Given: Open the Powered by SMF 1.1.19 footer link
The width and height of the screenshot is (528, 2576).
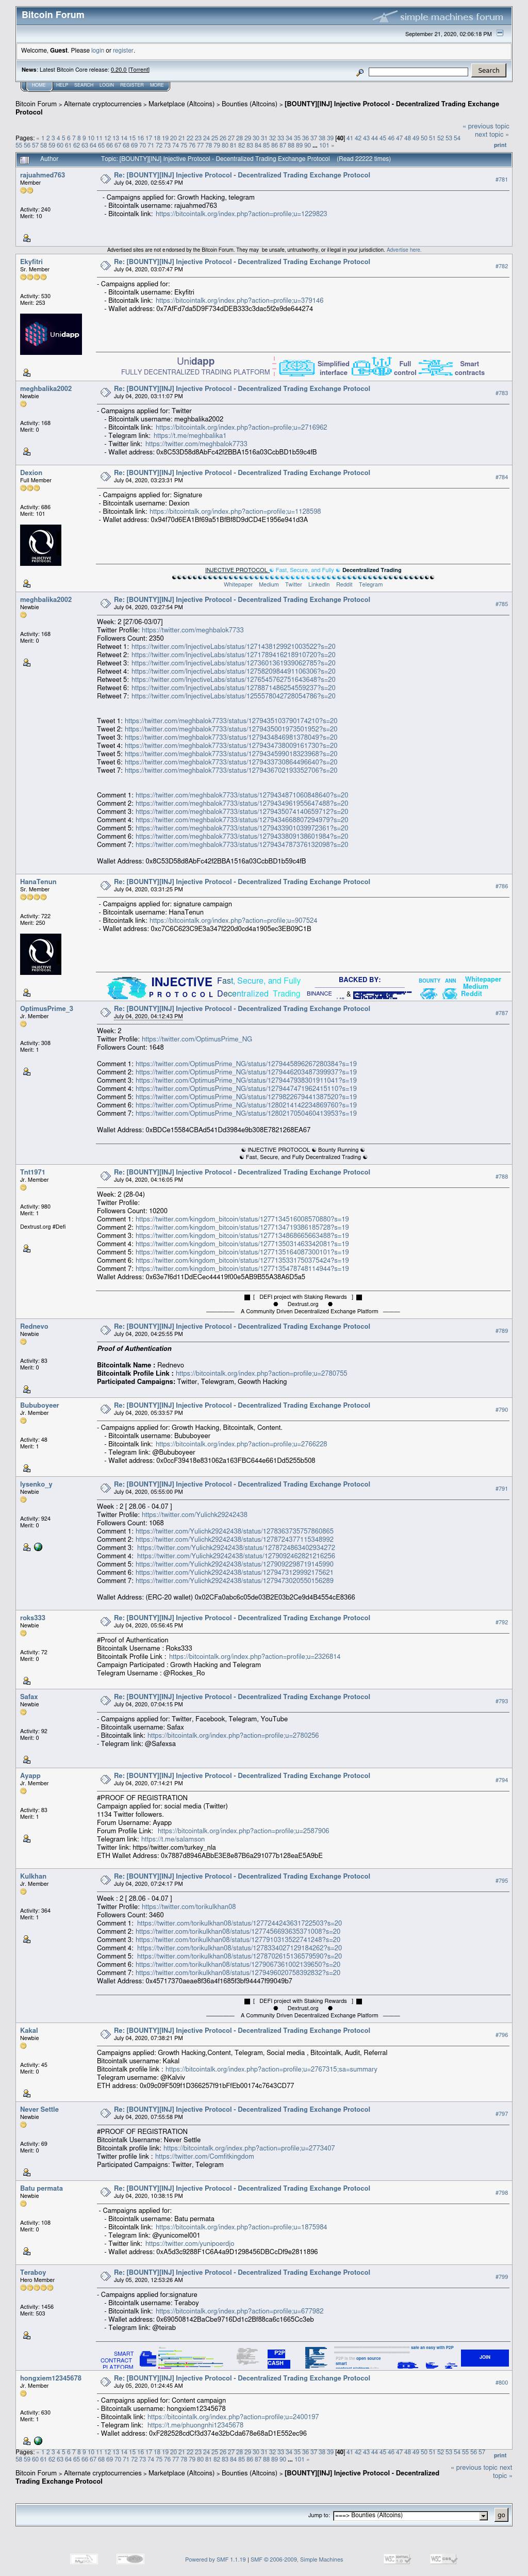Looking at the screenshot, I should click(216, 2560).
